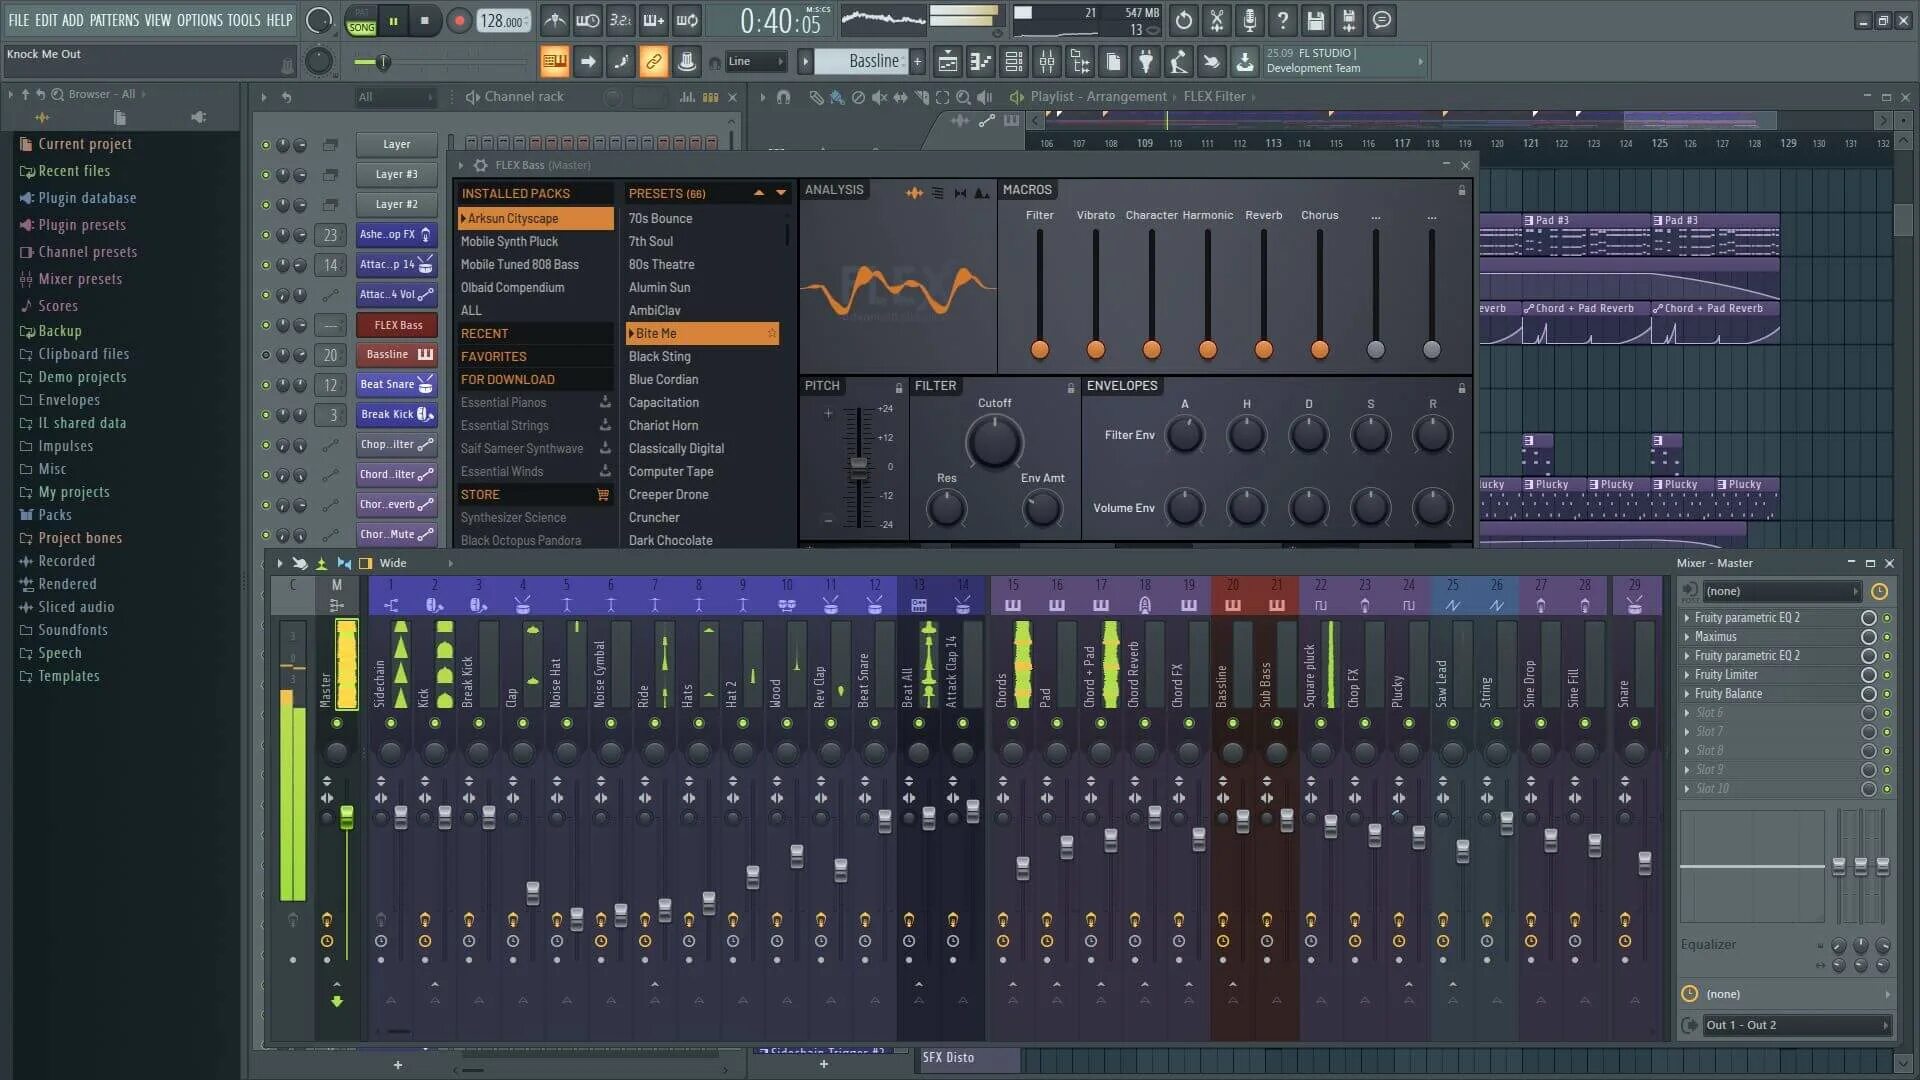
Task: Click the record button in transport bar
Action: [x=459, y=20]
